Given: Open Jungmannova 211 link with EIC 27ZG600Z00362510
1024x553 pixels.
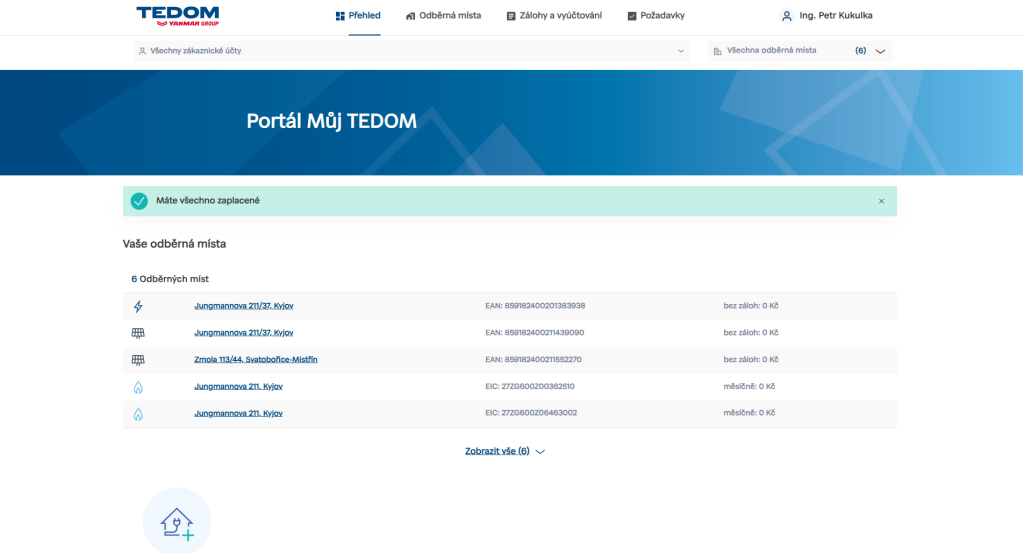Looking at the screenshot, I should pos(238,386).
